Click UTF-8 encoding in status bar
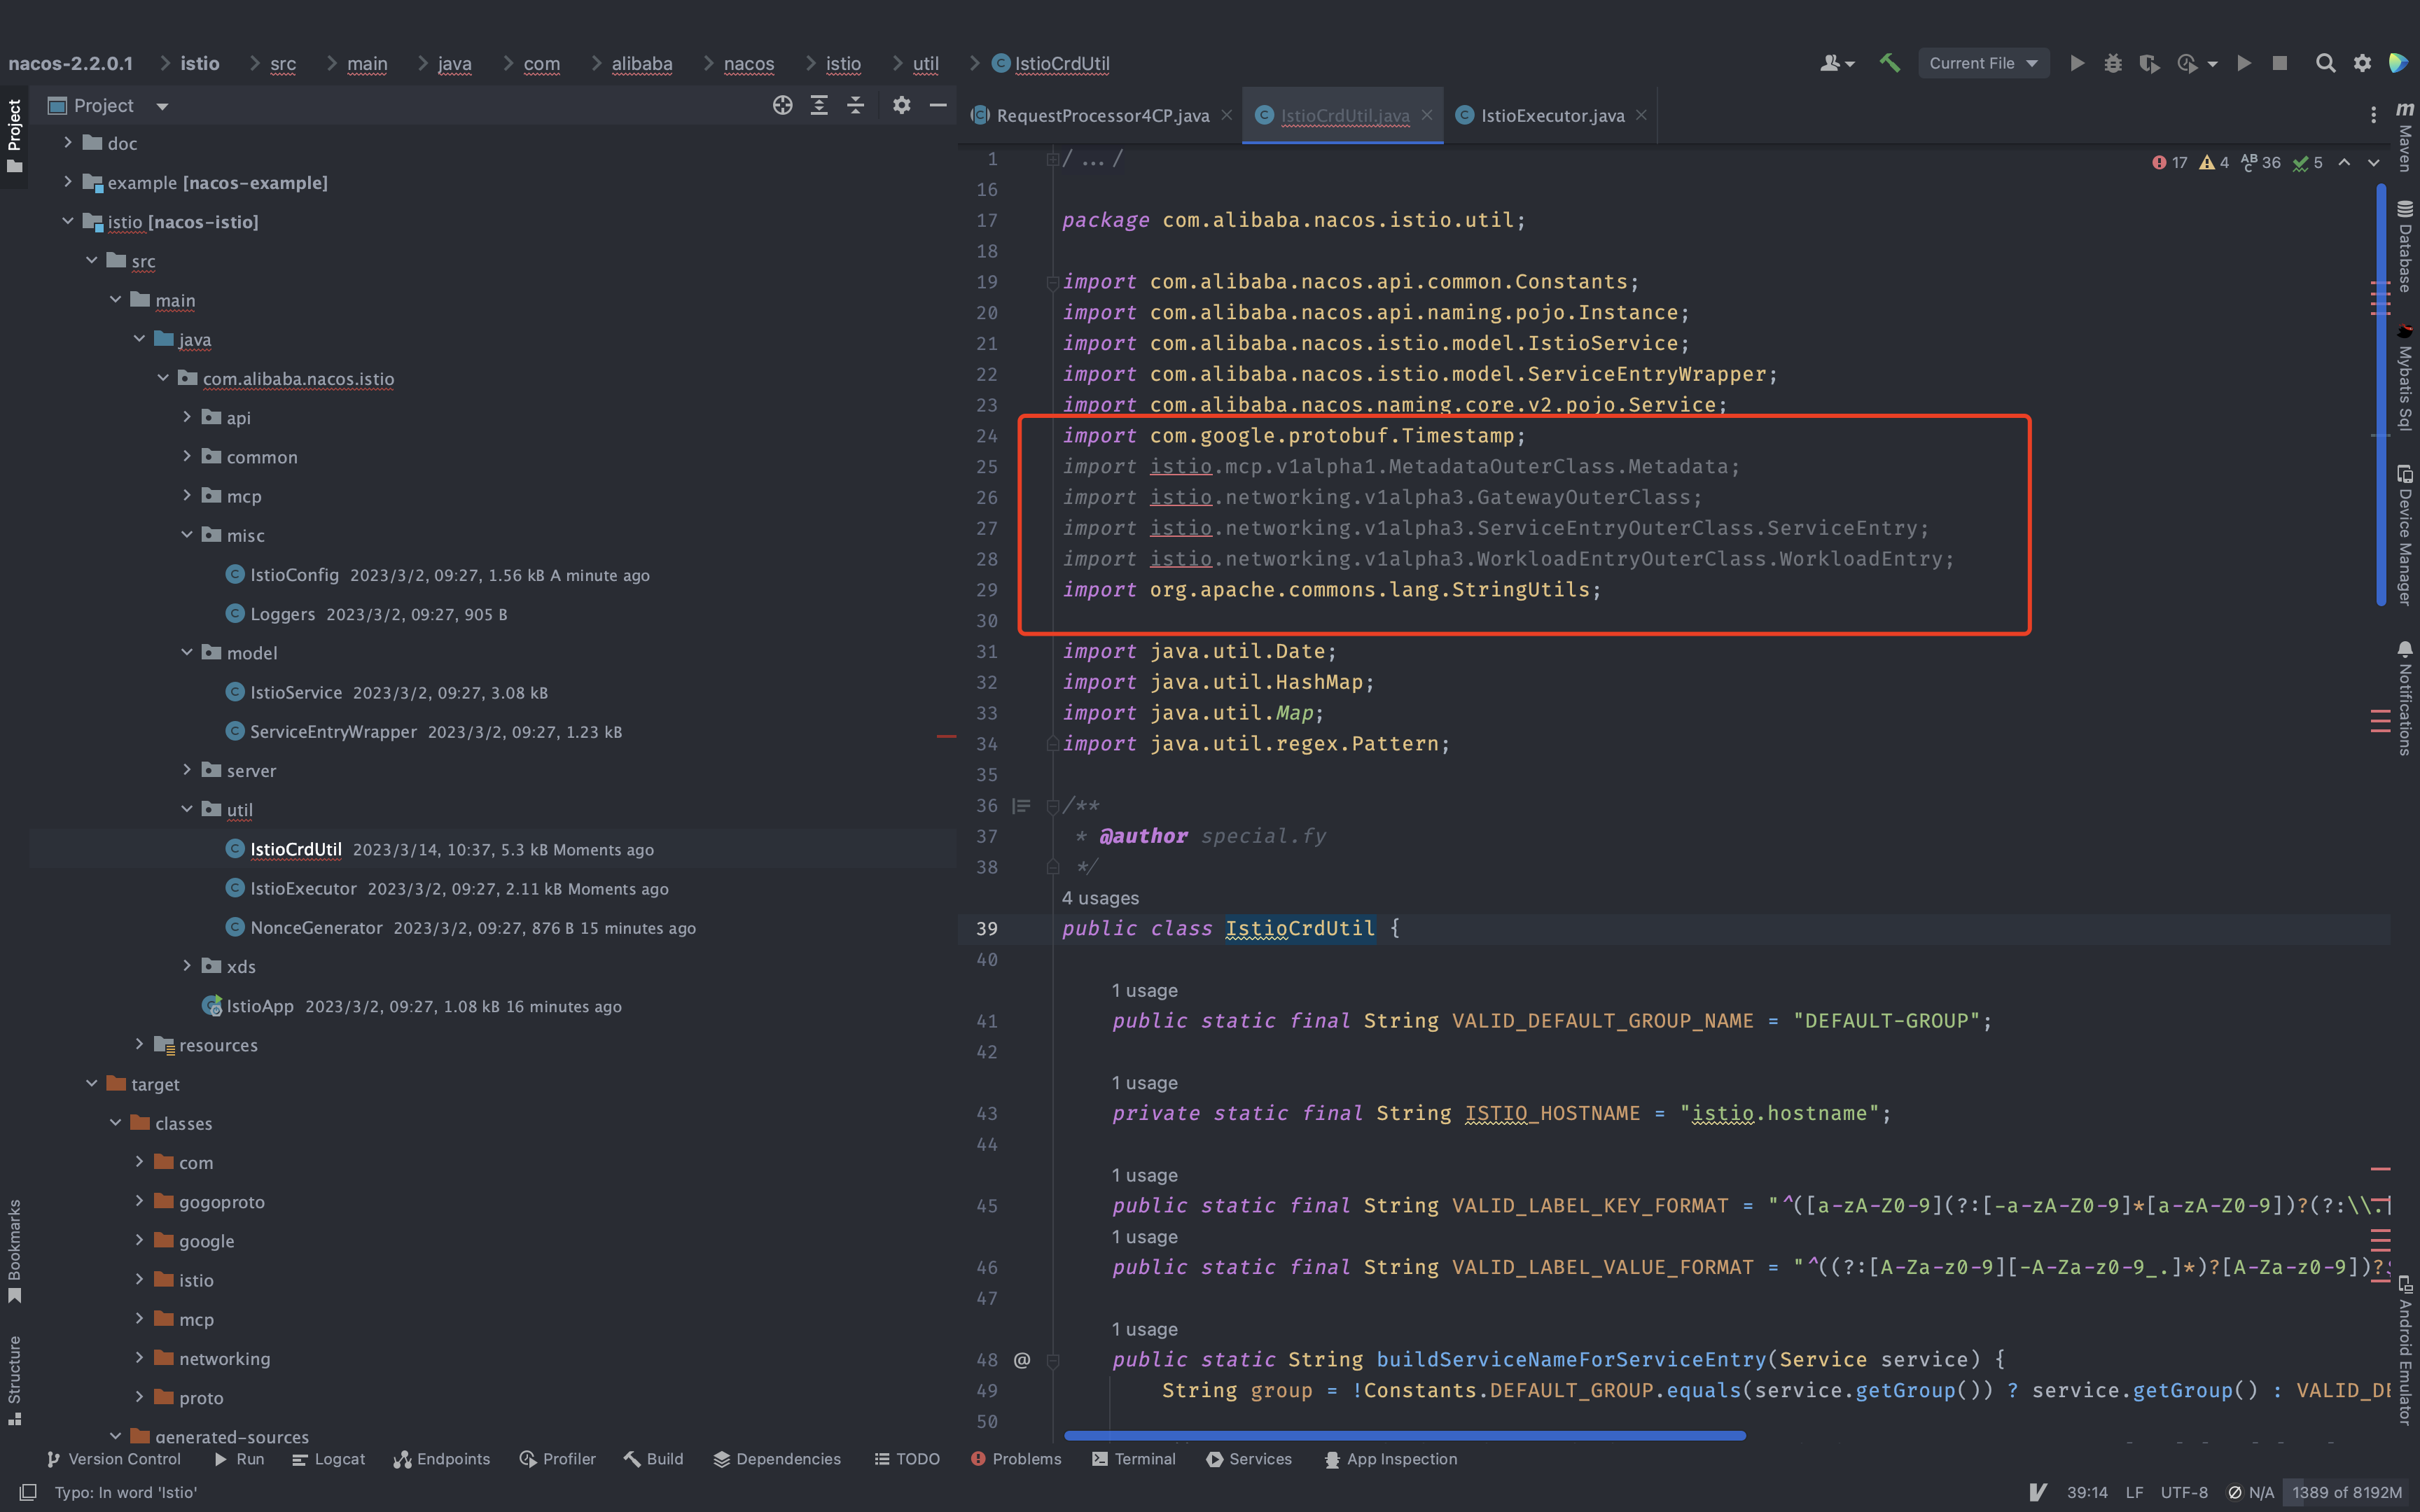Viewport: 2420px width, 1512px height. [x=2184, y=1492]
